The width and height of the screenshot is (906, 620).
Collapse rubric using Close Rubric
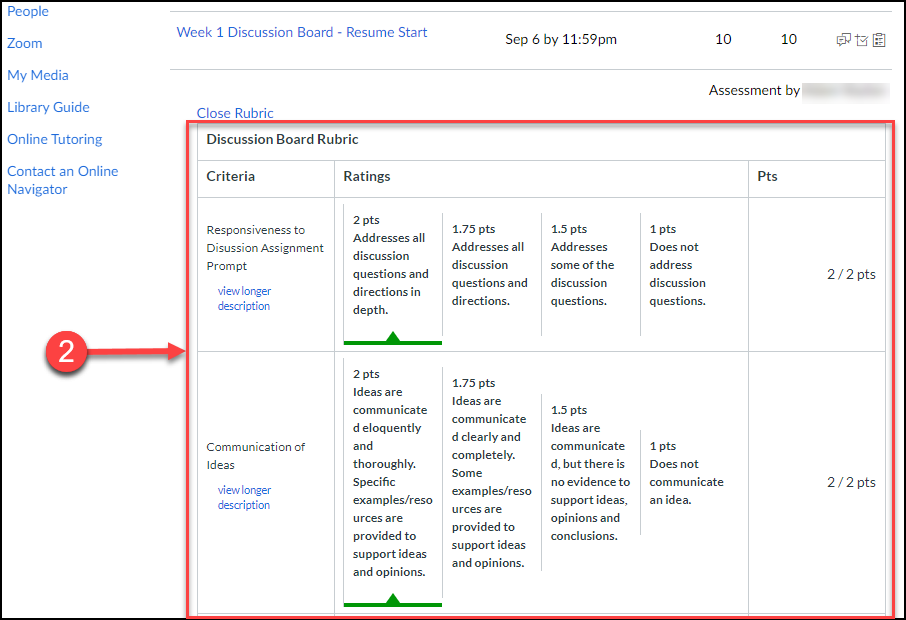point(235,113)
